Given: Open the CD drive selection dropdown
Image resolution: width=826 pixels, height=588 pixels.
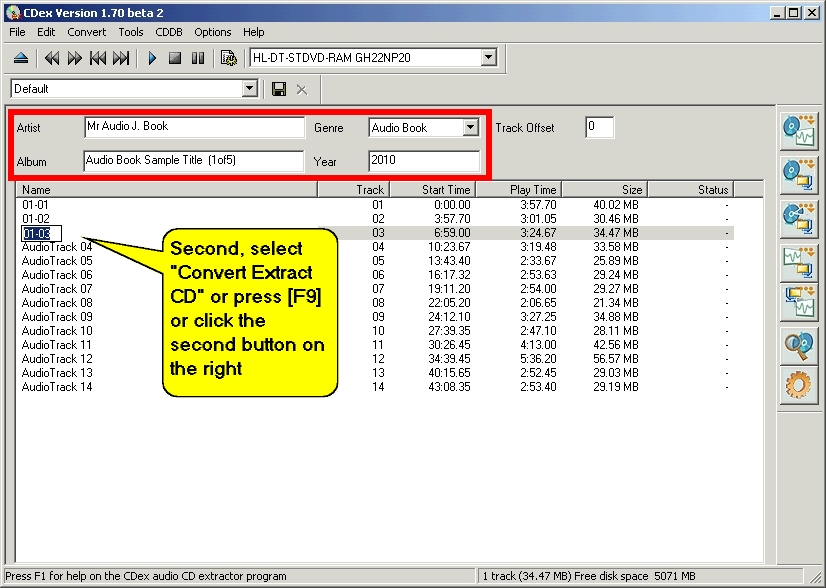Looking at the screenshot, I should tap(489, 57).
